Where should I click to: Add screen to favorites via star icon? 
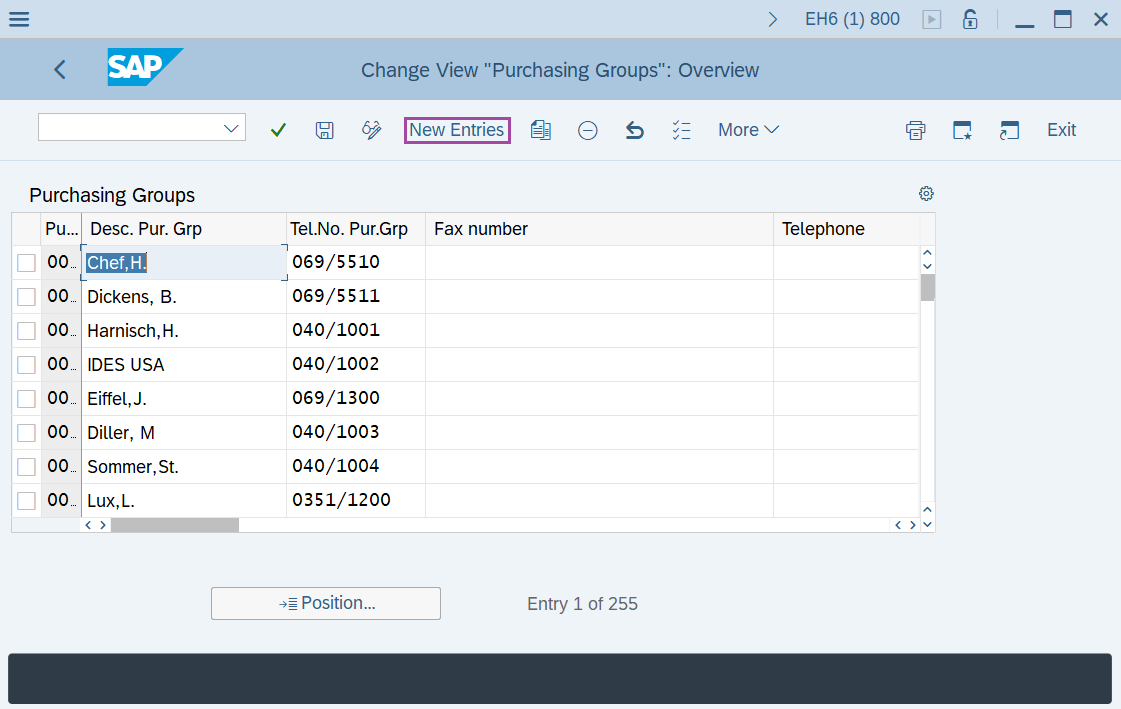click(x=962, y=130)
